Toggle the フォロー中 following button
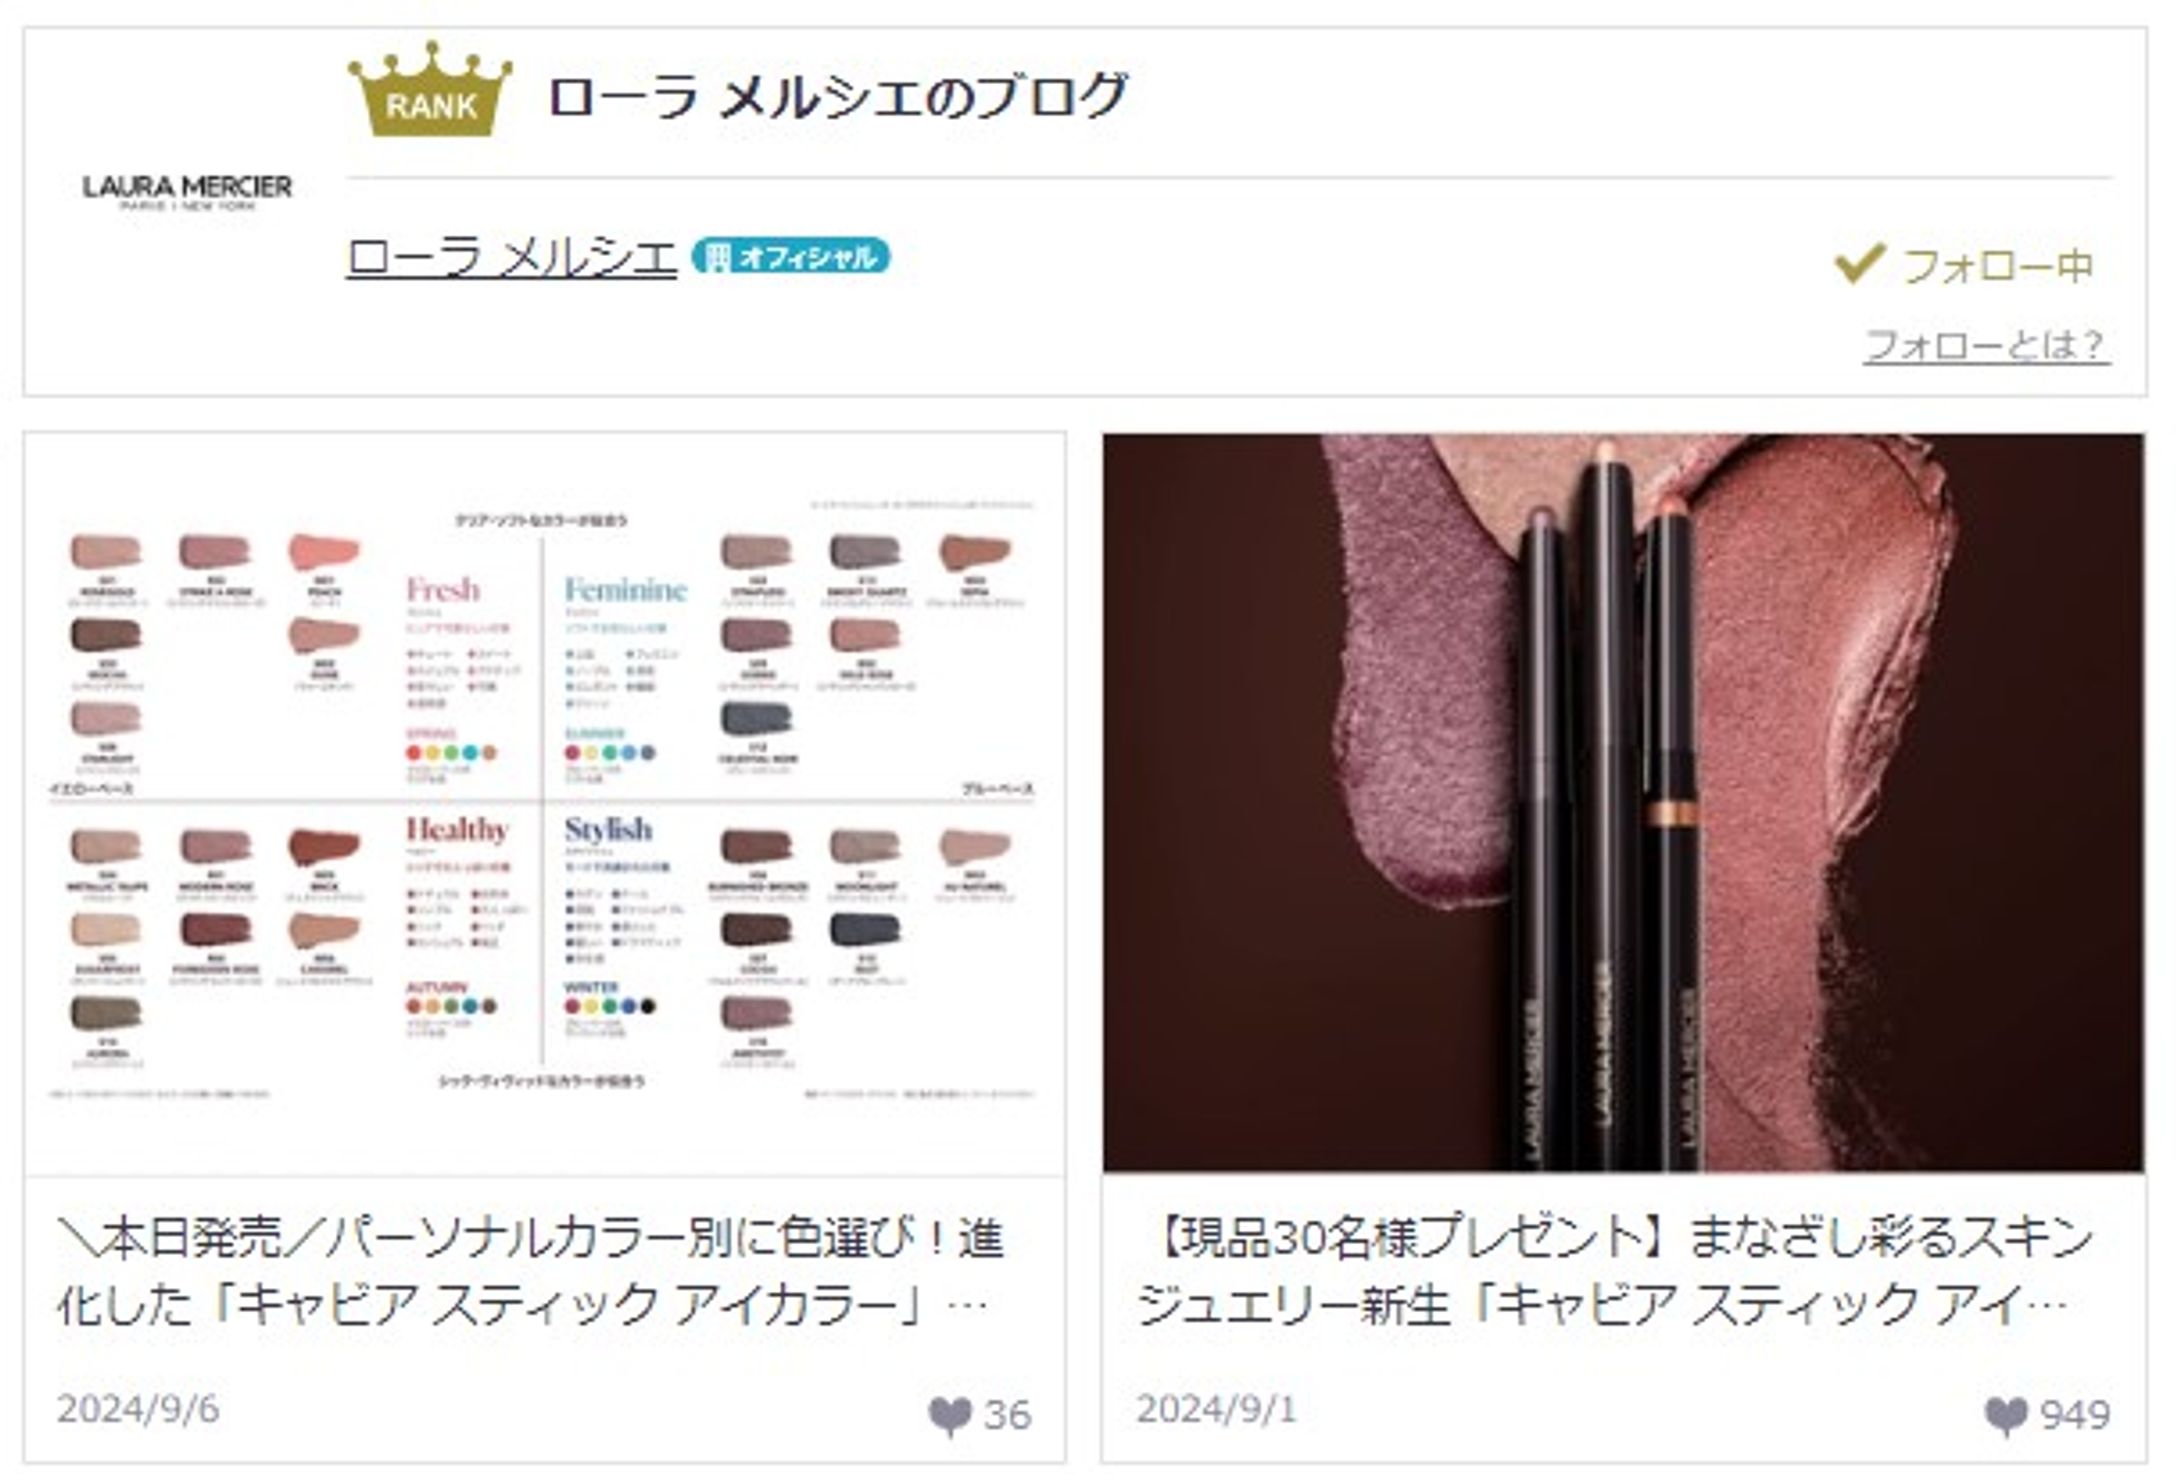This screenshot has height=1475, width=2184. [x=1963, y=265]
